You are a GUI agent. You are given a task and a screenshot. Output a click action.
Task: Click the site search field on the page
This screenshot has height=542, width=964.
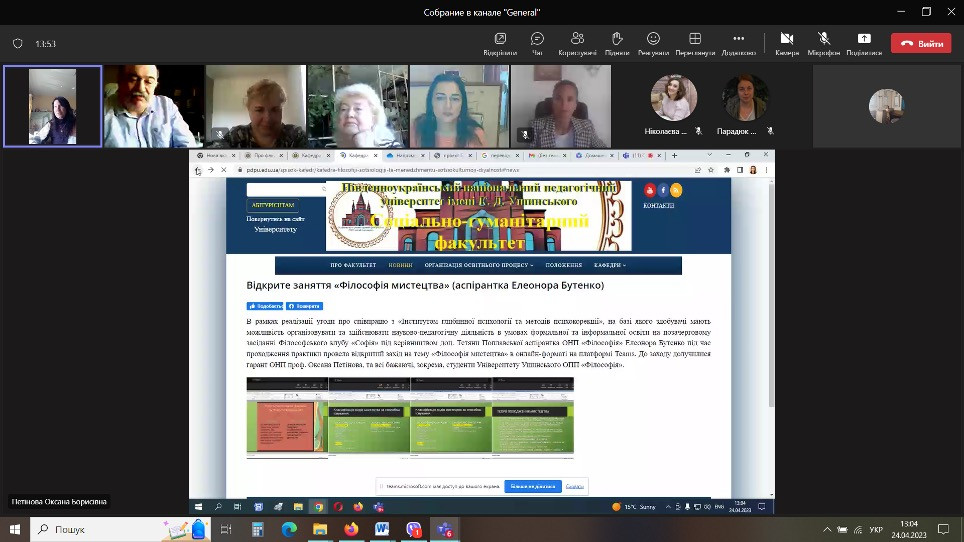point(286,189)
